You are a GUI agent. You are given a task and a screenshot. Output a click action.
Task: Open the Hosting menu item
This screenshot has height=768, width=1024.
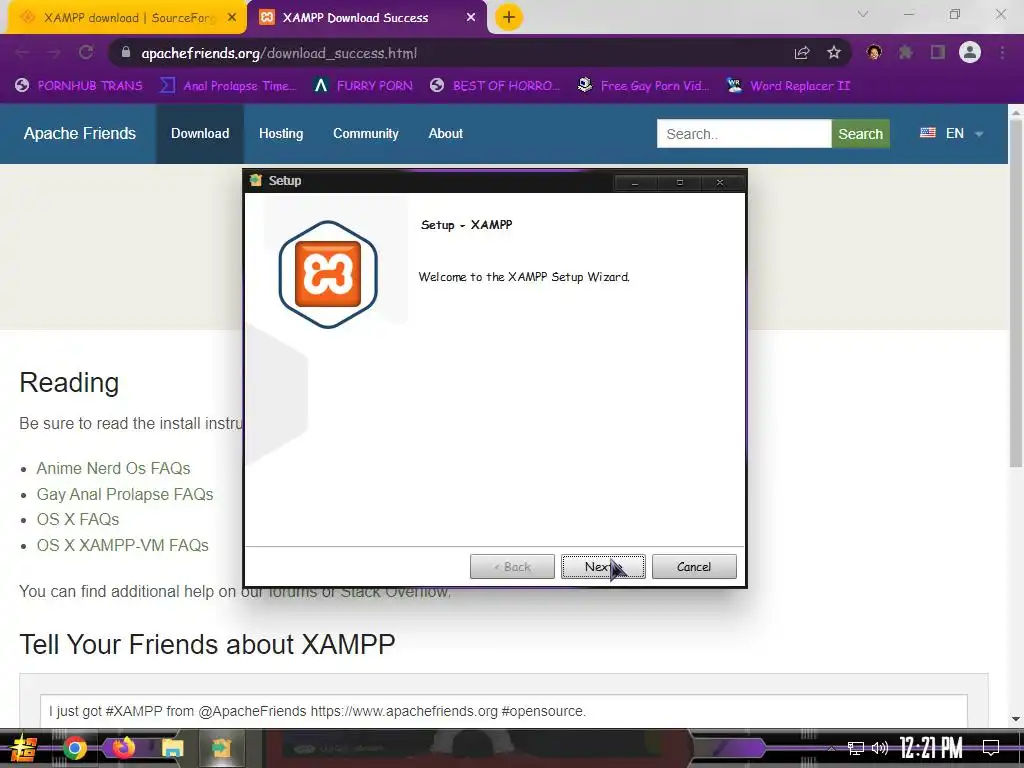click(x=281, y=133)
